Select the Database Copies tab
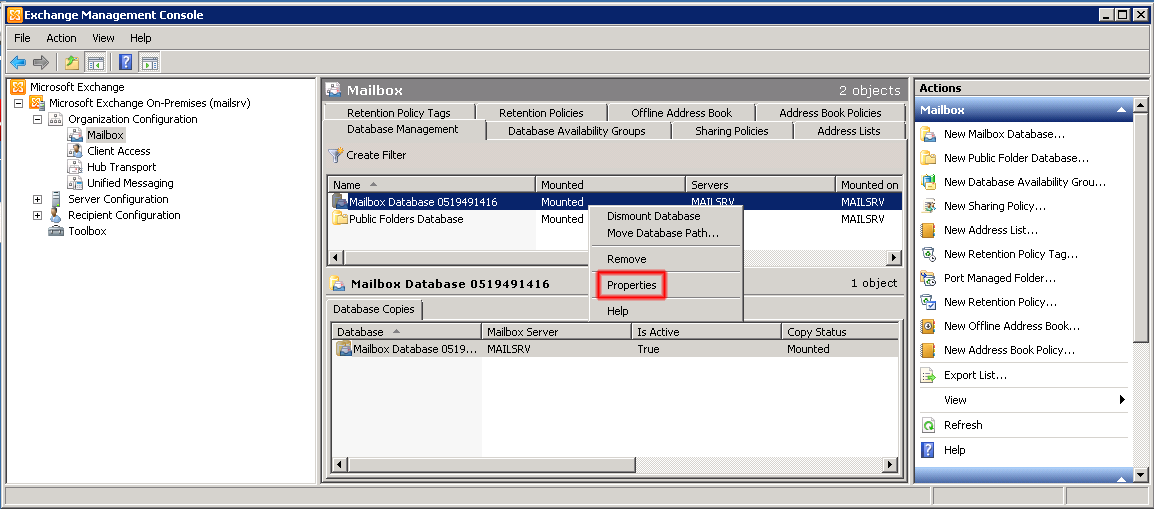The image size is (1154, 509). 374,309
